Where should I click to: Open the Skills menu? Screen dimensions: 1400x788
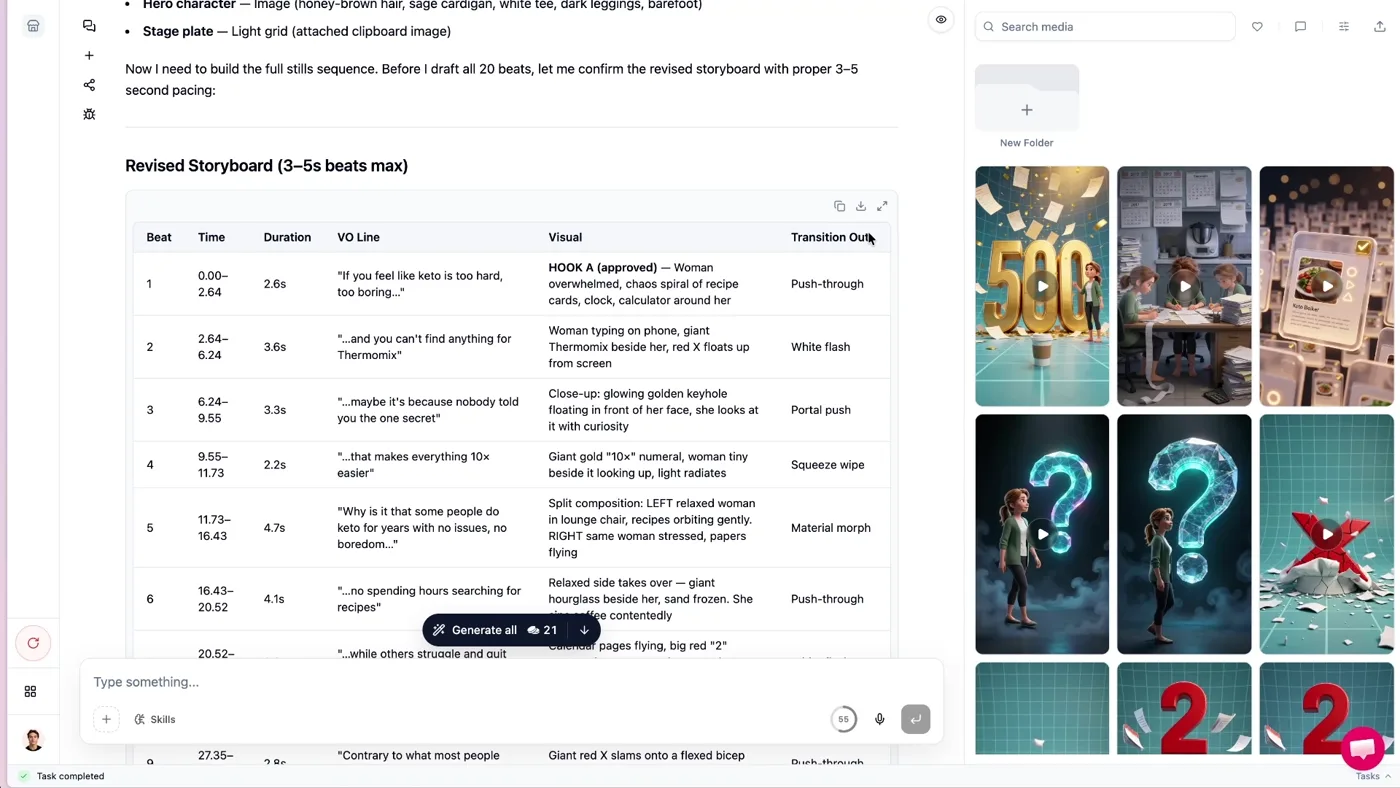coord(155,719)
